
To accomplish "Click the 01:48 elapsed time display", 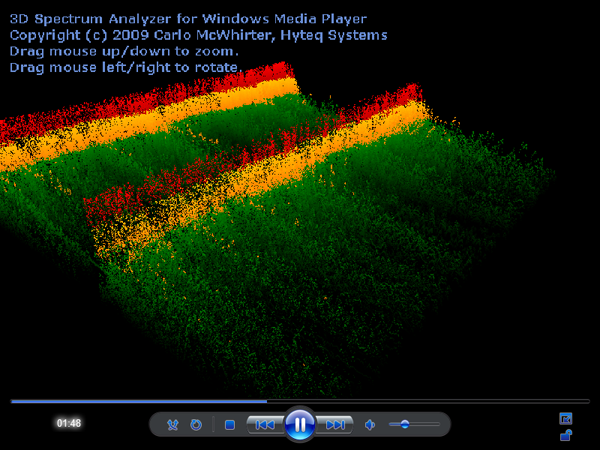I will pyautogui.click(x=69, y=423).
